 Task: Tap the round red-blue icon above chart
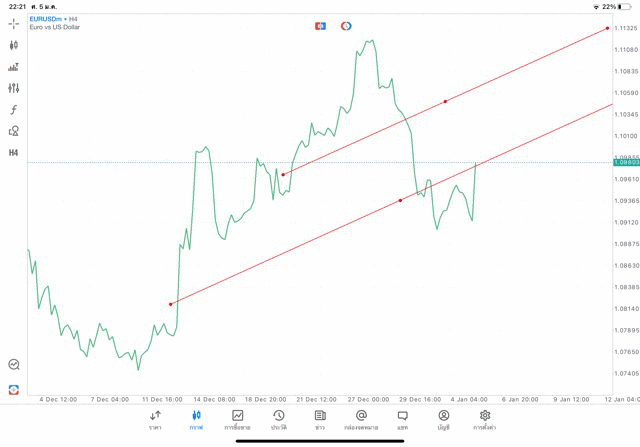[x=346, y=26]
